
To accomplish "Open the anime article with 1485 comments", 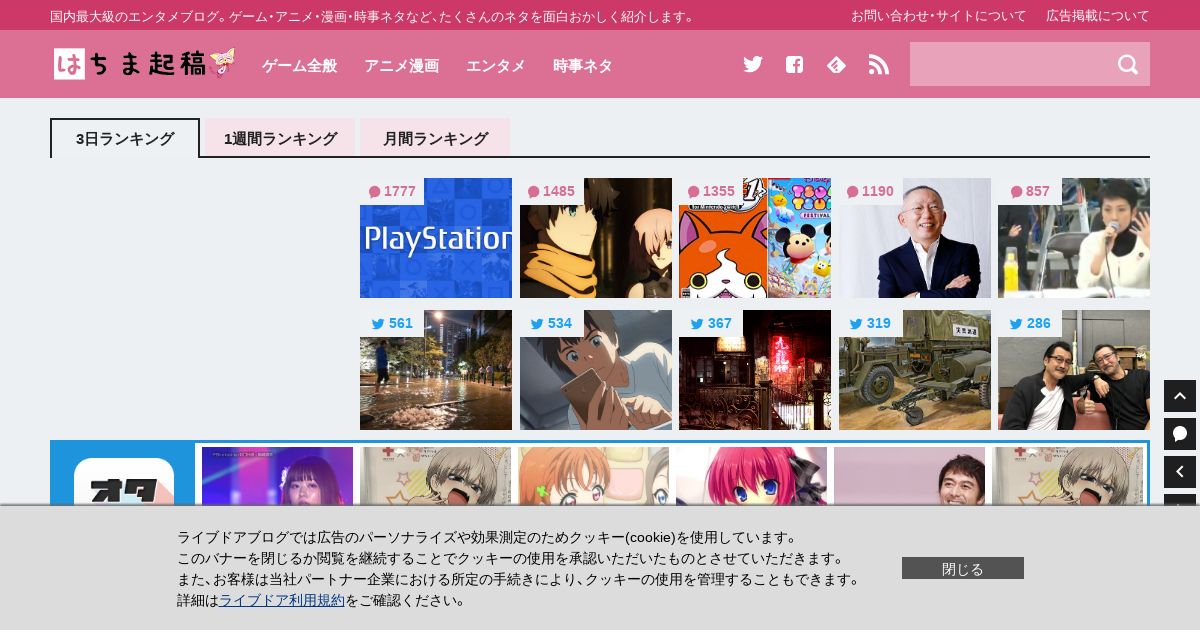I will point(596,238).
